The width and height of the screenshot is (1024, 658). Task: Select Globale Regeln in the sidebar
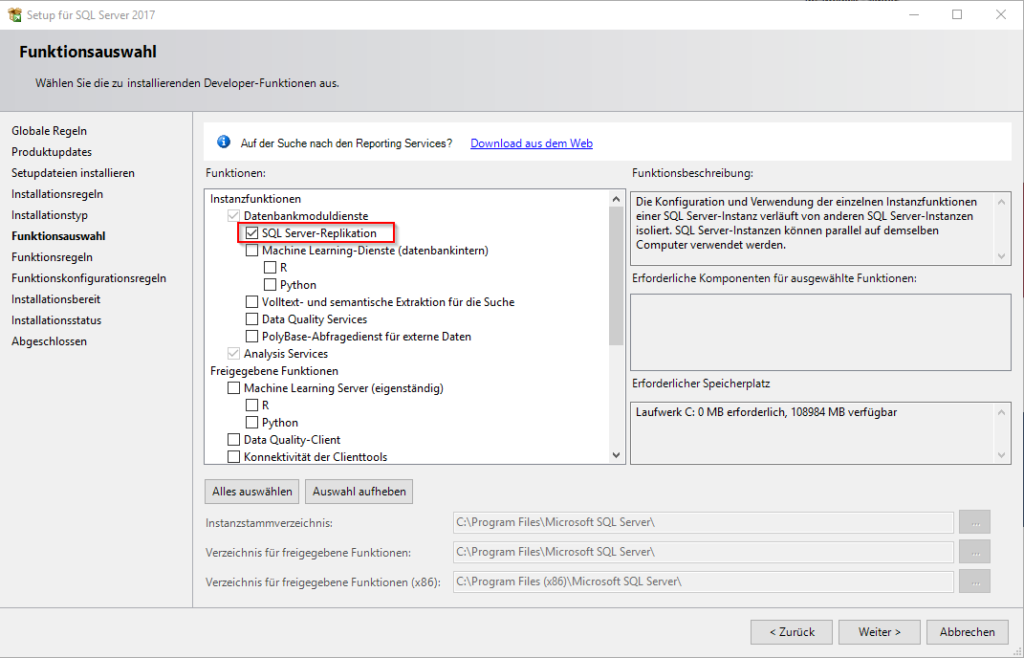(x=49, y=131)
